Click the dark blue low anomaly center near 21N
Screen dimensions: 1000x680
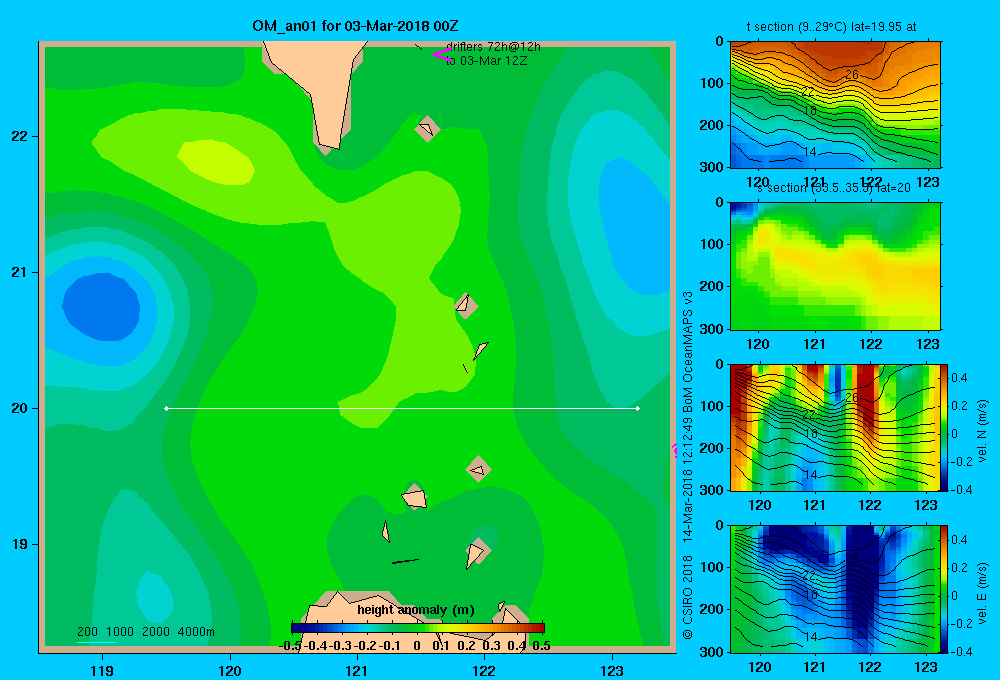101,307
